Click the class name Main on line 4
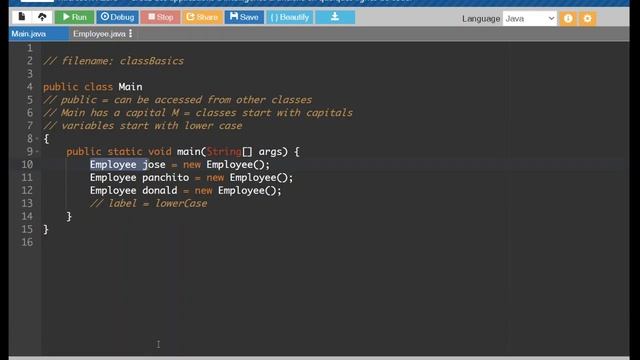 click(x=131, y=87)
